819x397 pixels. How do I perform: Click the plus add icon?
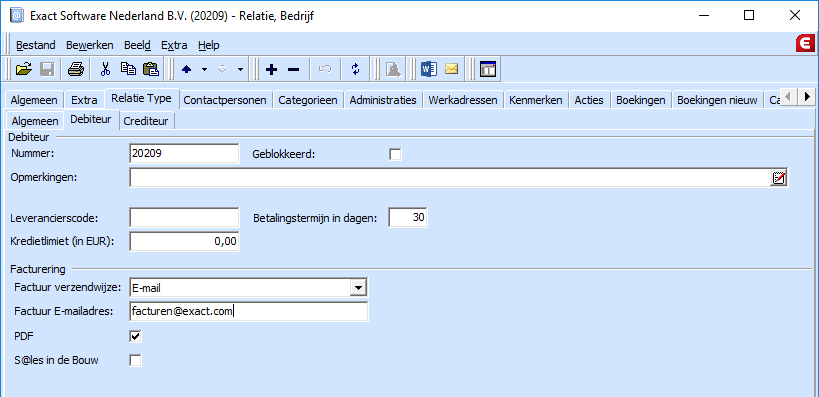click(x=271, y=69)
